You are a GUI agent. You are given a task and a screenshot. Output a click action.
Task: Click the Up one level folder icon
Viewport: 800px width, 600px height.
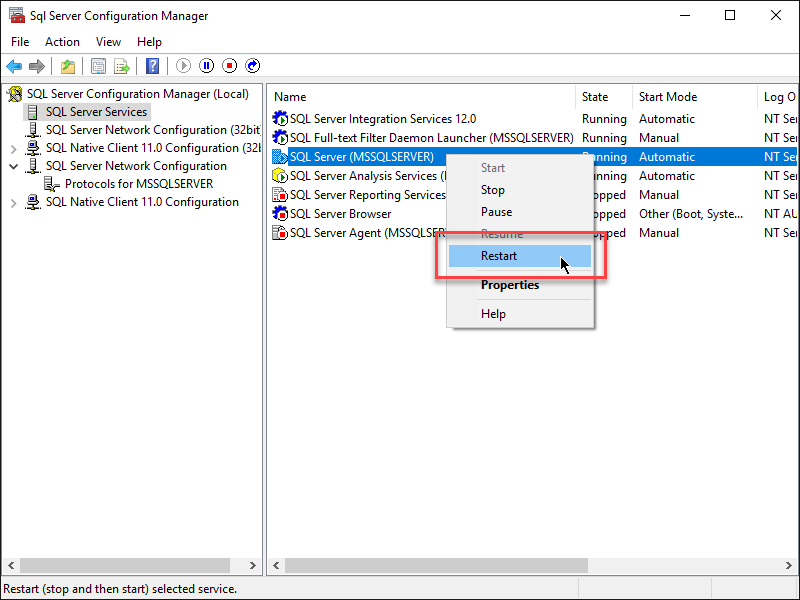pyautogui.click(x=67, y=66)
